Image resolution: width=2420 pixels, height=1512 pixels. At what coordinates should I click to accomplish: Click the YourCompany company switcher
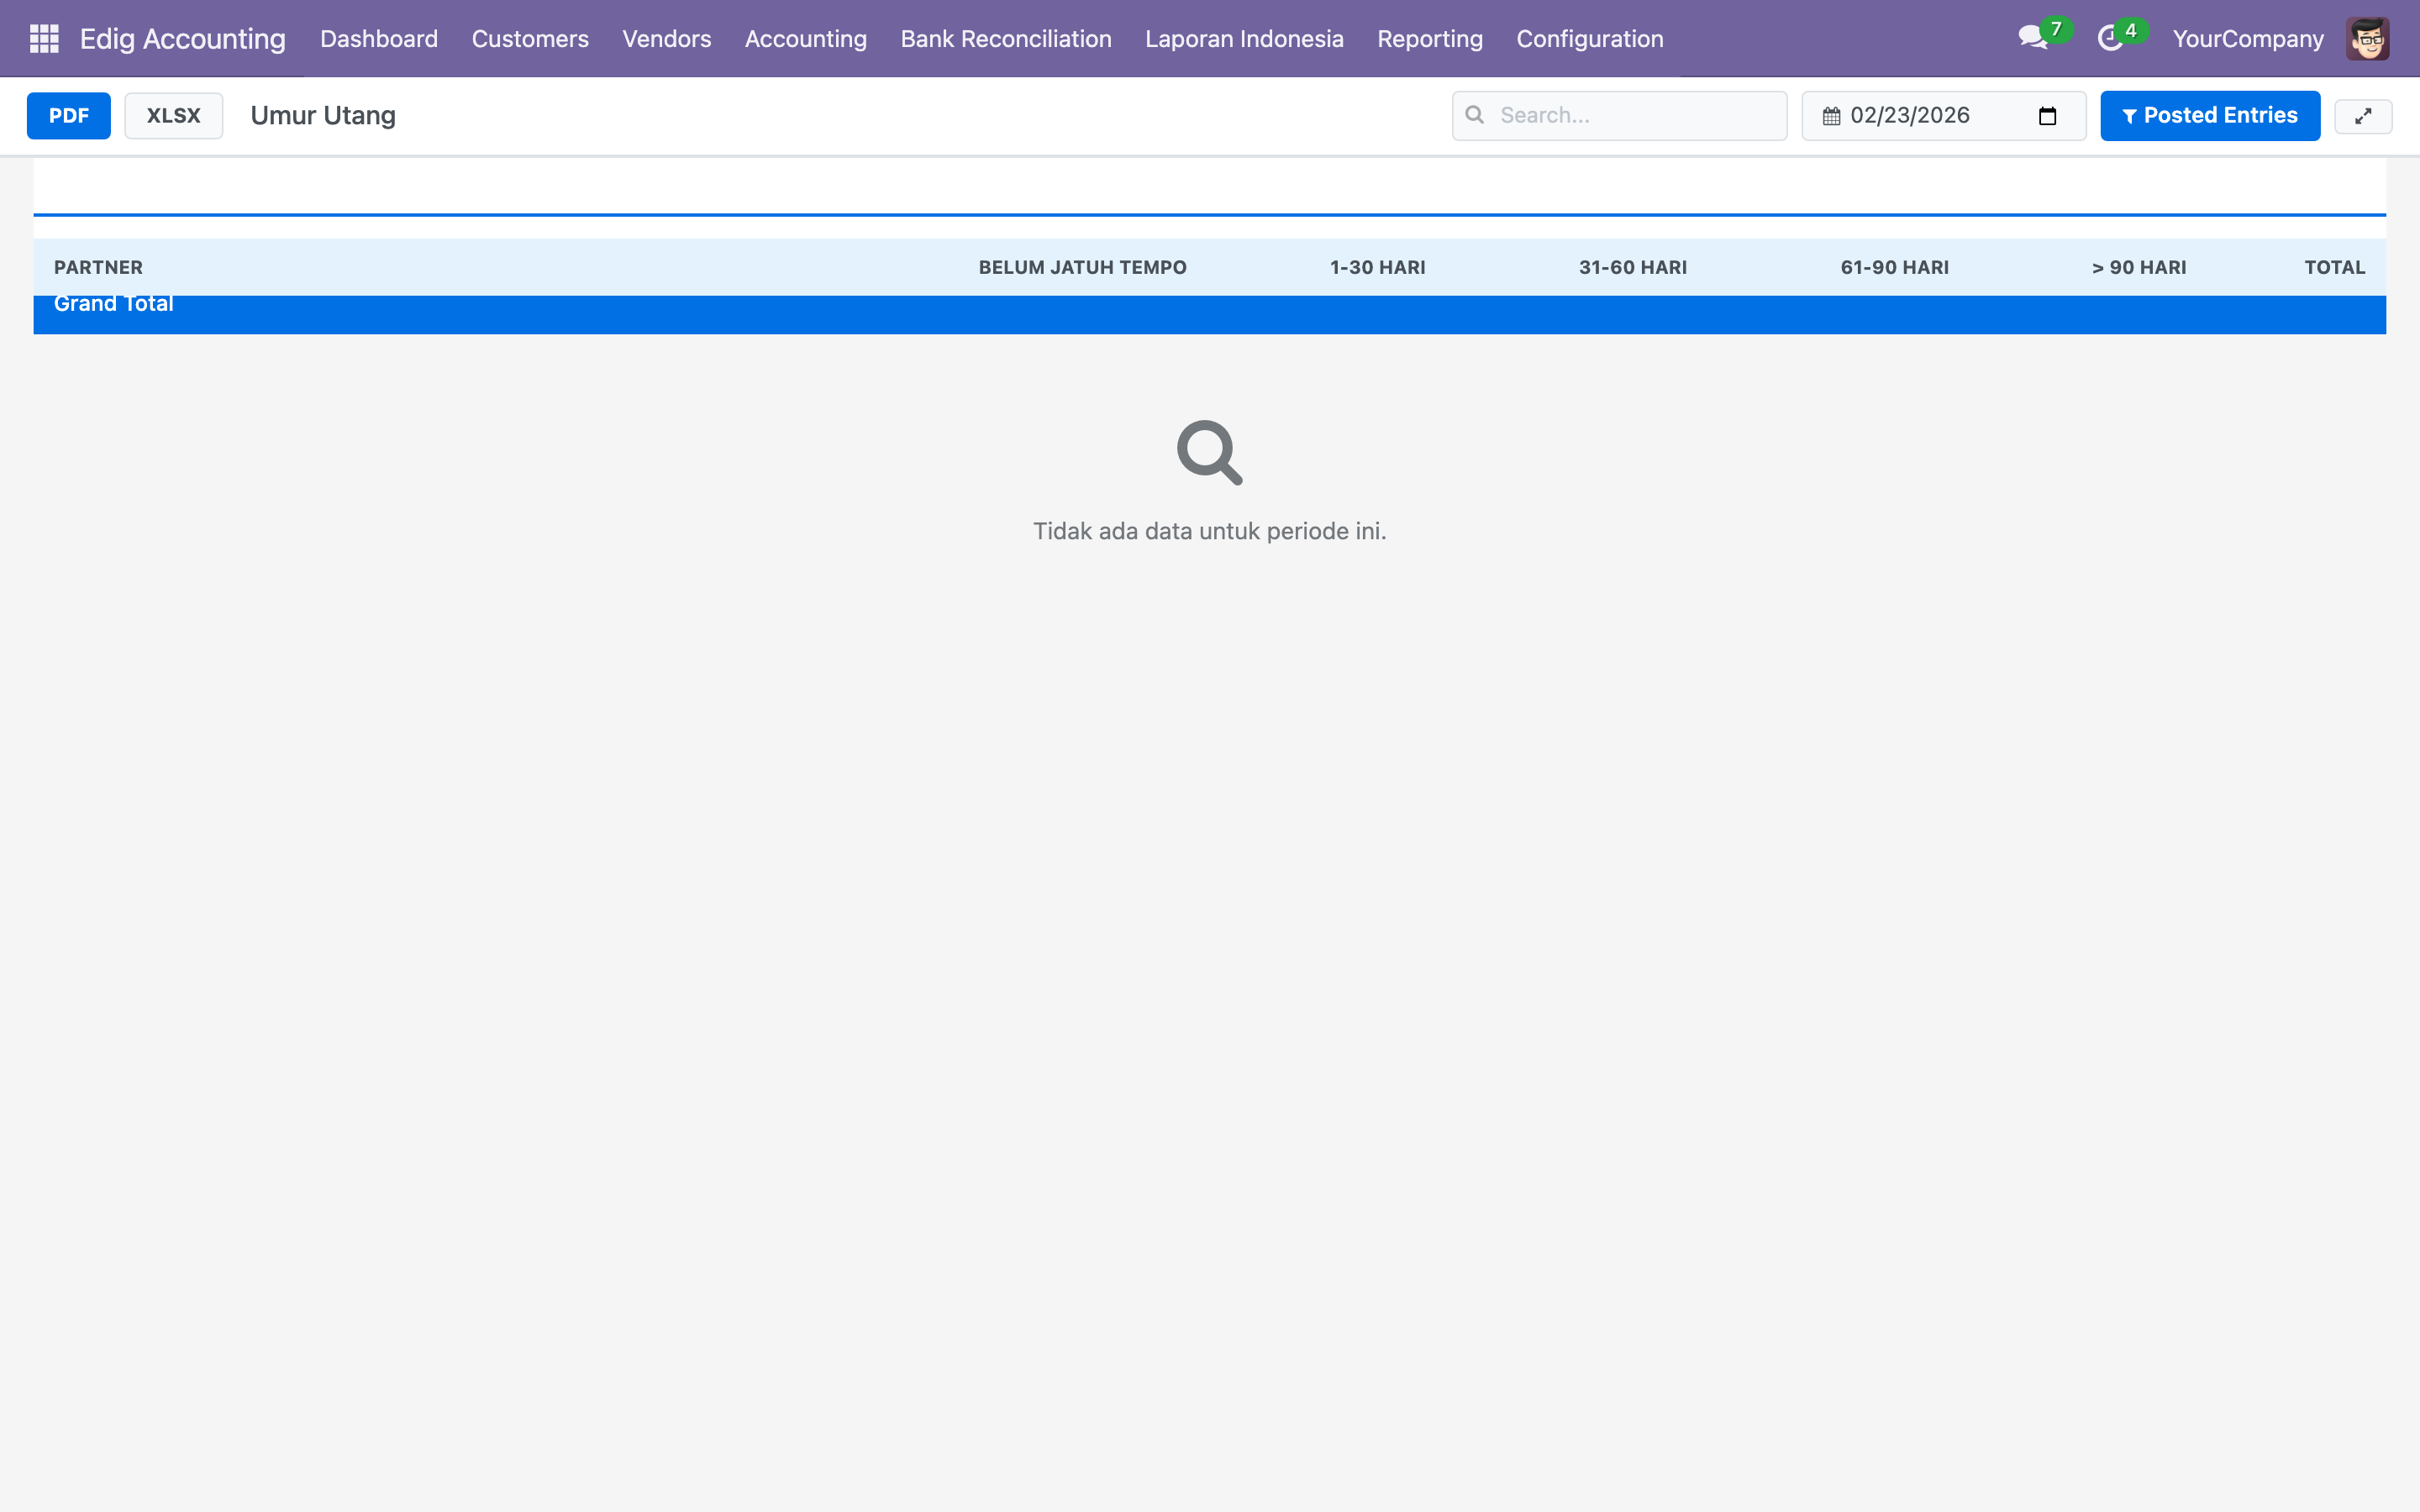(2247, 39)
